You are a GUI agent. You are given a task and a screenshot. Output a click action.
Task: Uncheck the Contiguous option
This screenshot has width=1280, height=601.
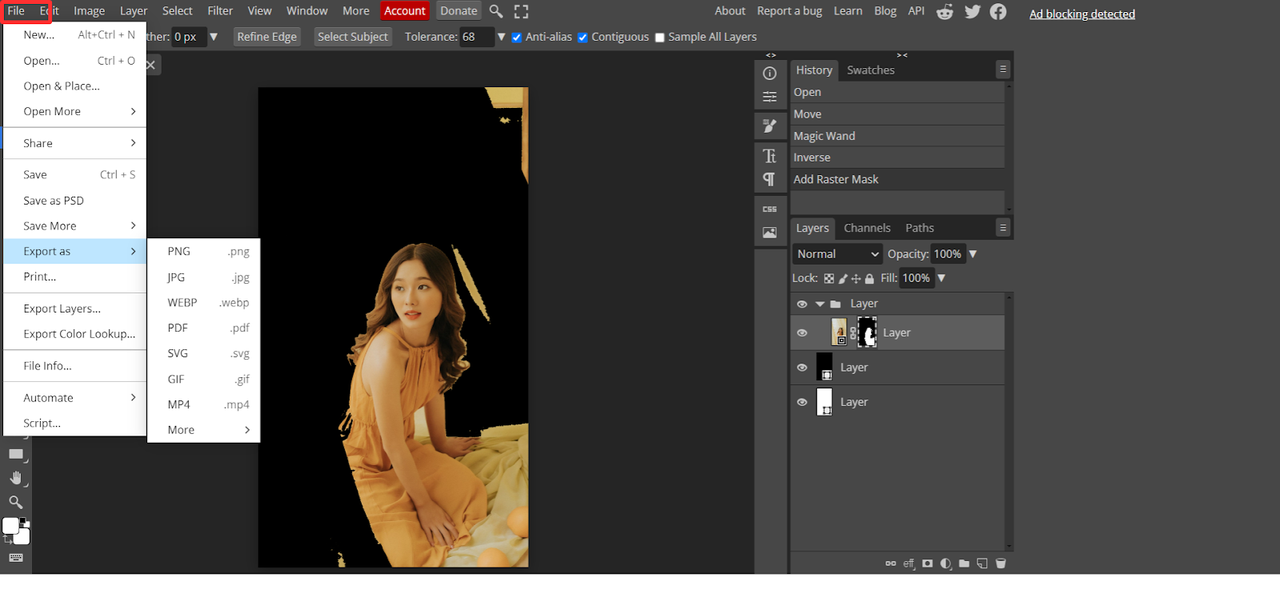coord(583,37)
